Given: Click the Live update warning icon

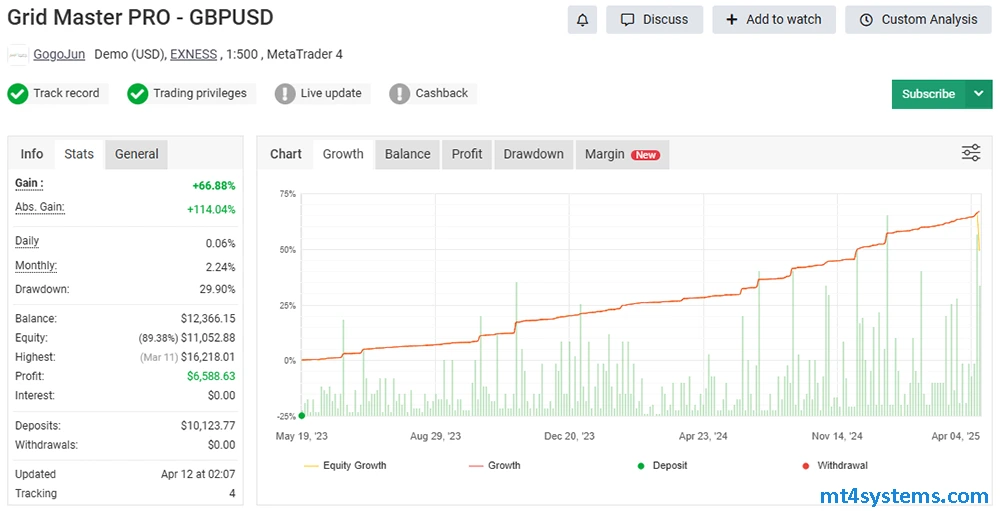Looking at the screenshot, I should (x=285, y=94).
